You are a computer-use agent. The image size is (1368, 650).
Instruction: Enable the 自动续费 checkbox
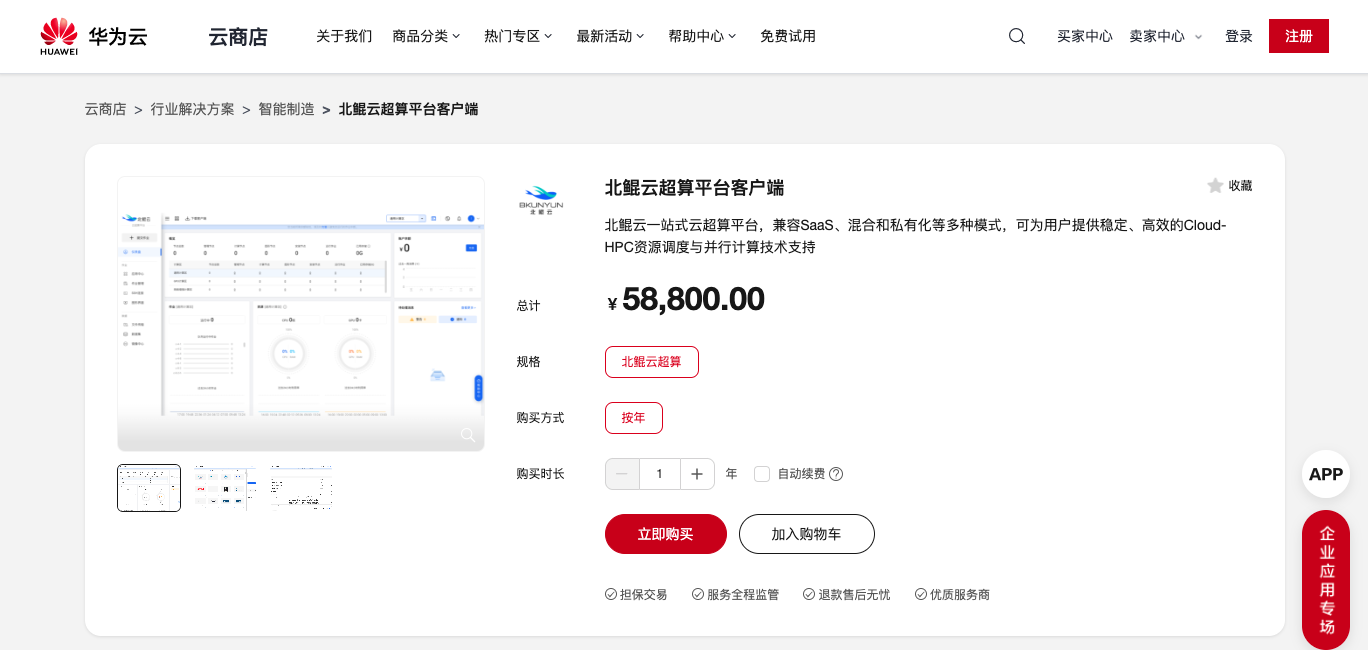click(762, 474)
